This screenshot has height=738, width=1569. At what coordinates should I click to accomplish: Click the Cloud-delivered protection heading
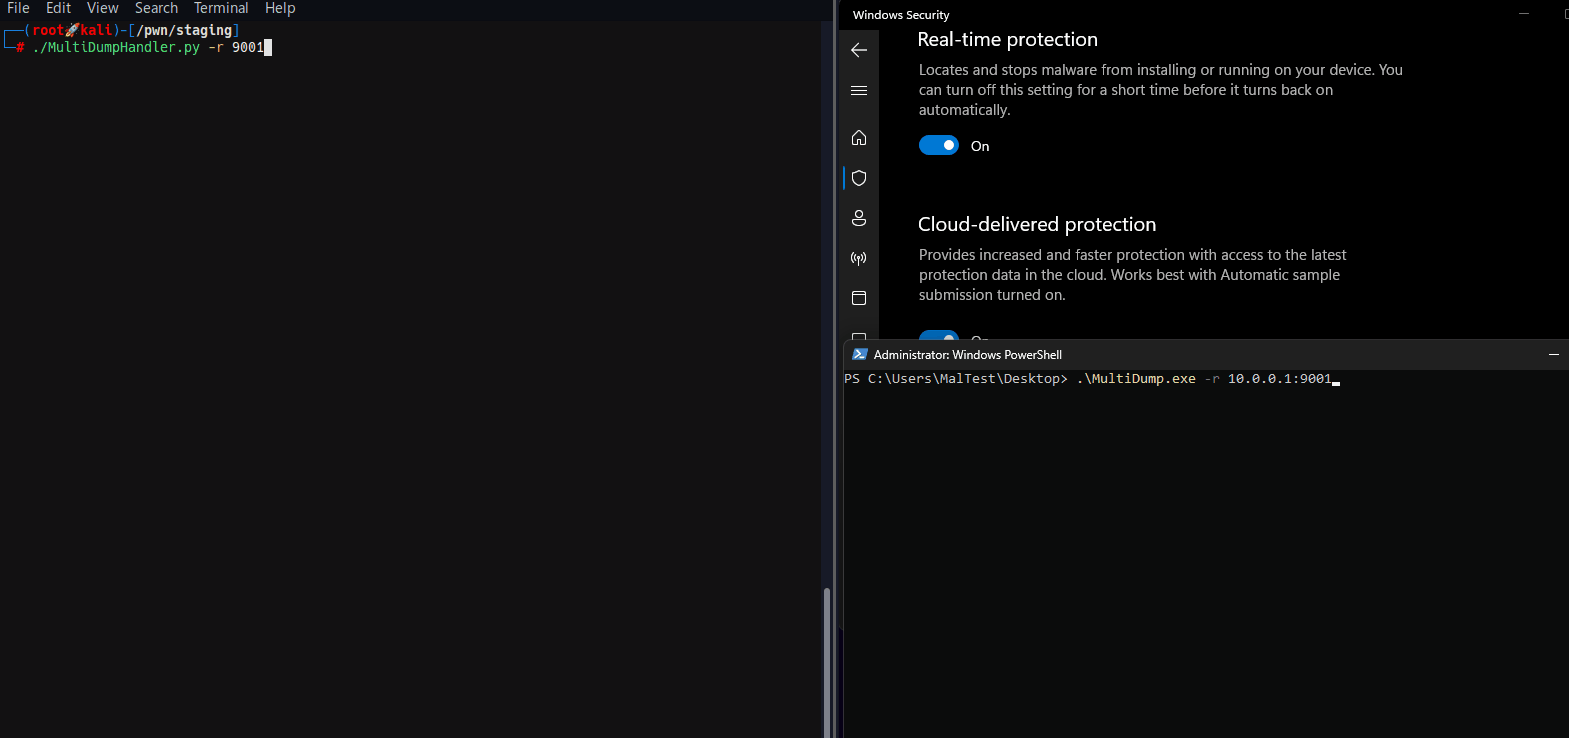(1037, 225)
